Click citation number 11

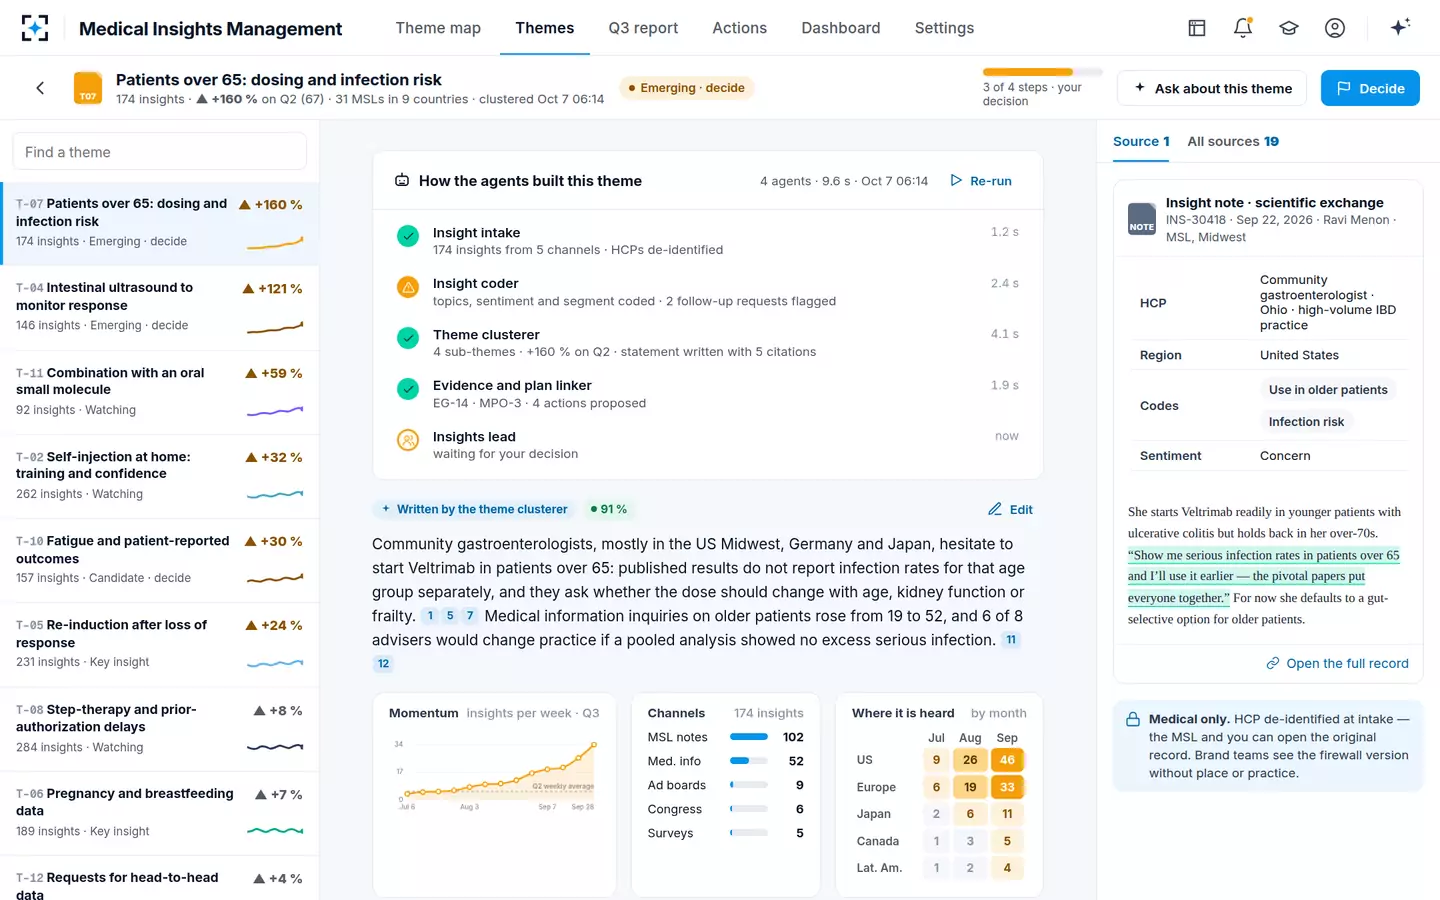point(1011,640)
